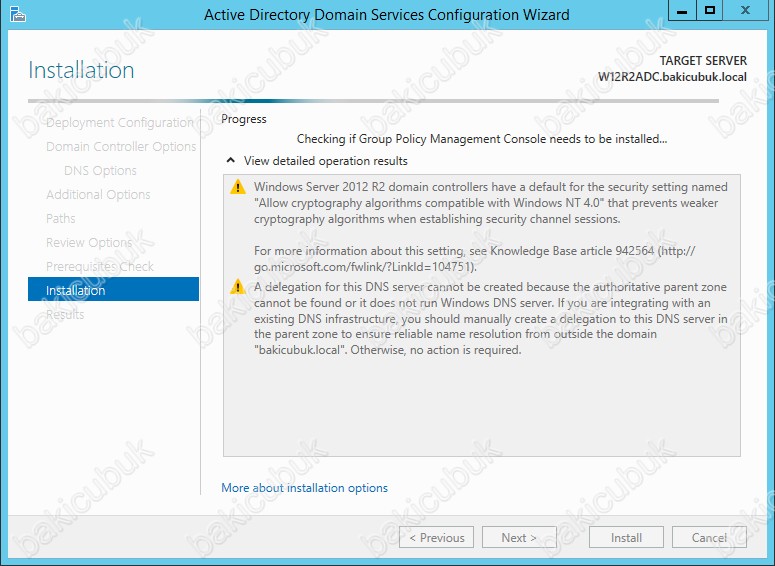Screen dimensions: 775x566
Task: Select the Additional Options step
Action: tap(98, 195)
